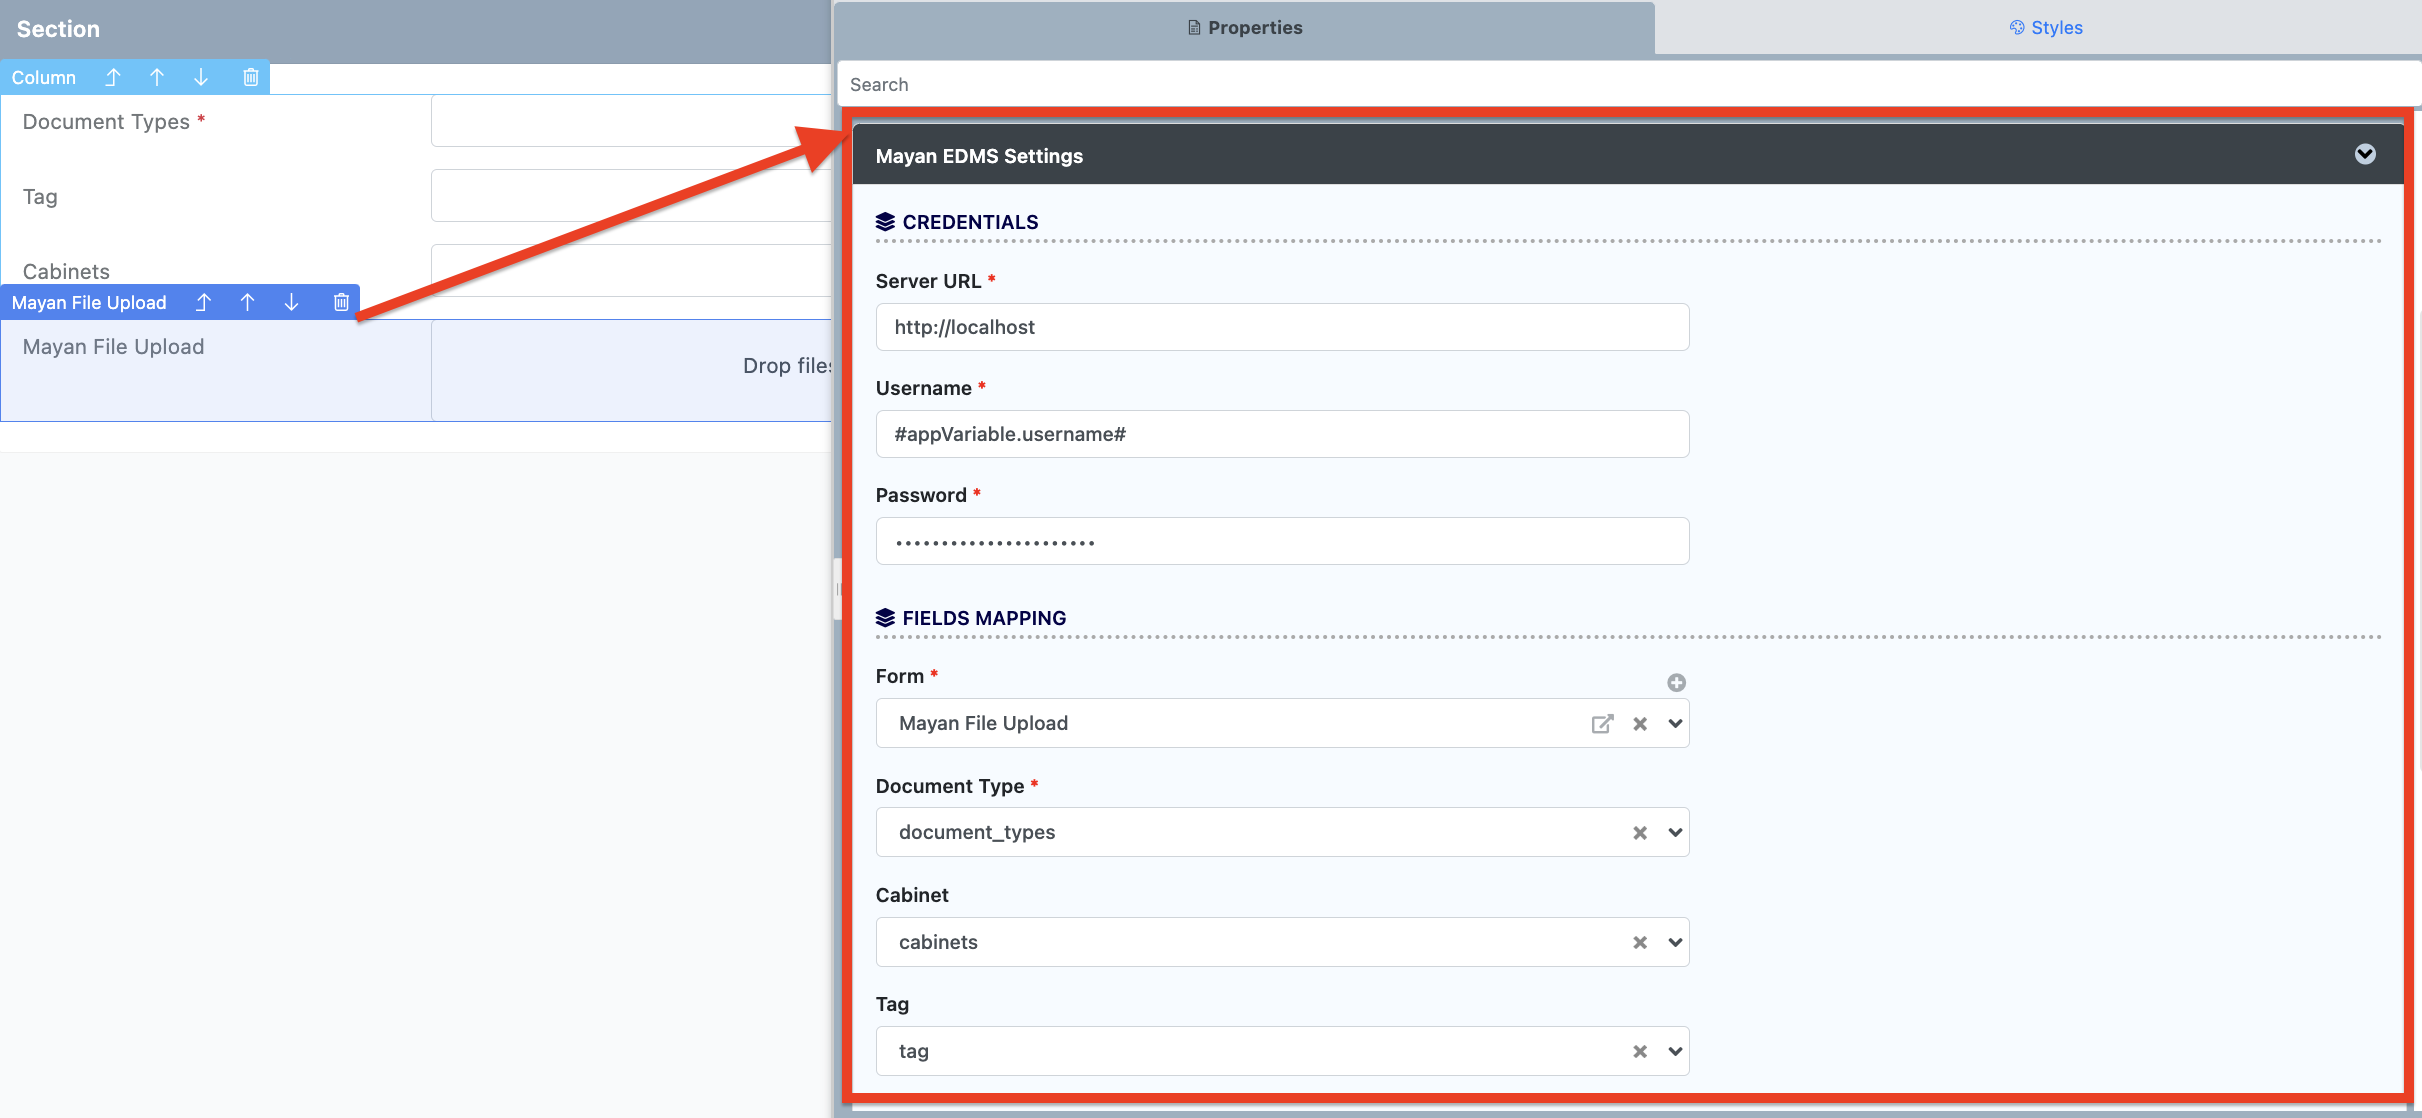Viewport: 2422px width, 1118px height.
Task: Edit the Server URL field
Action: coord(1282,327)
